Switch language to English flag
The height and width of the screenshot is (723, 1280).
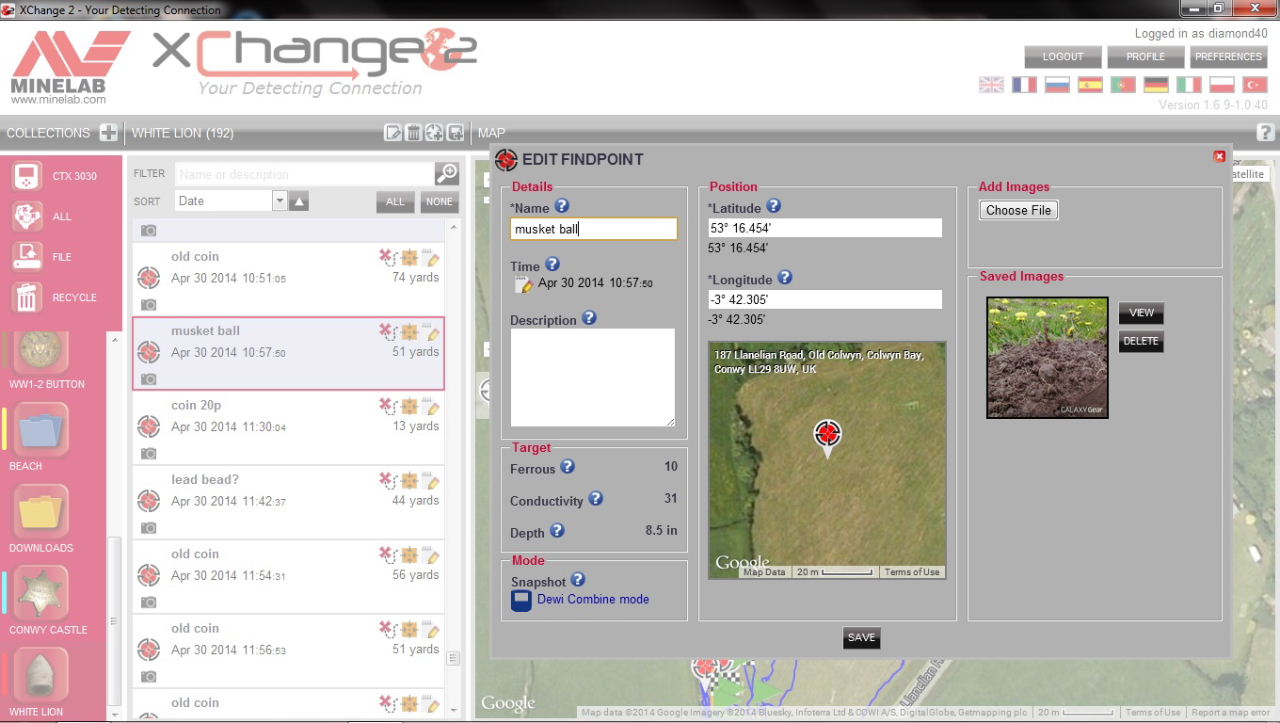pos(991,85)
